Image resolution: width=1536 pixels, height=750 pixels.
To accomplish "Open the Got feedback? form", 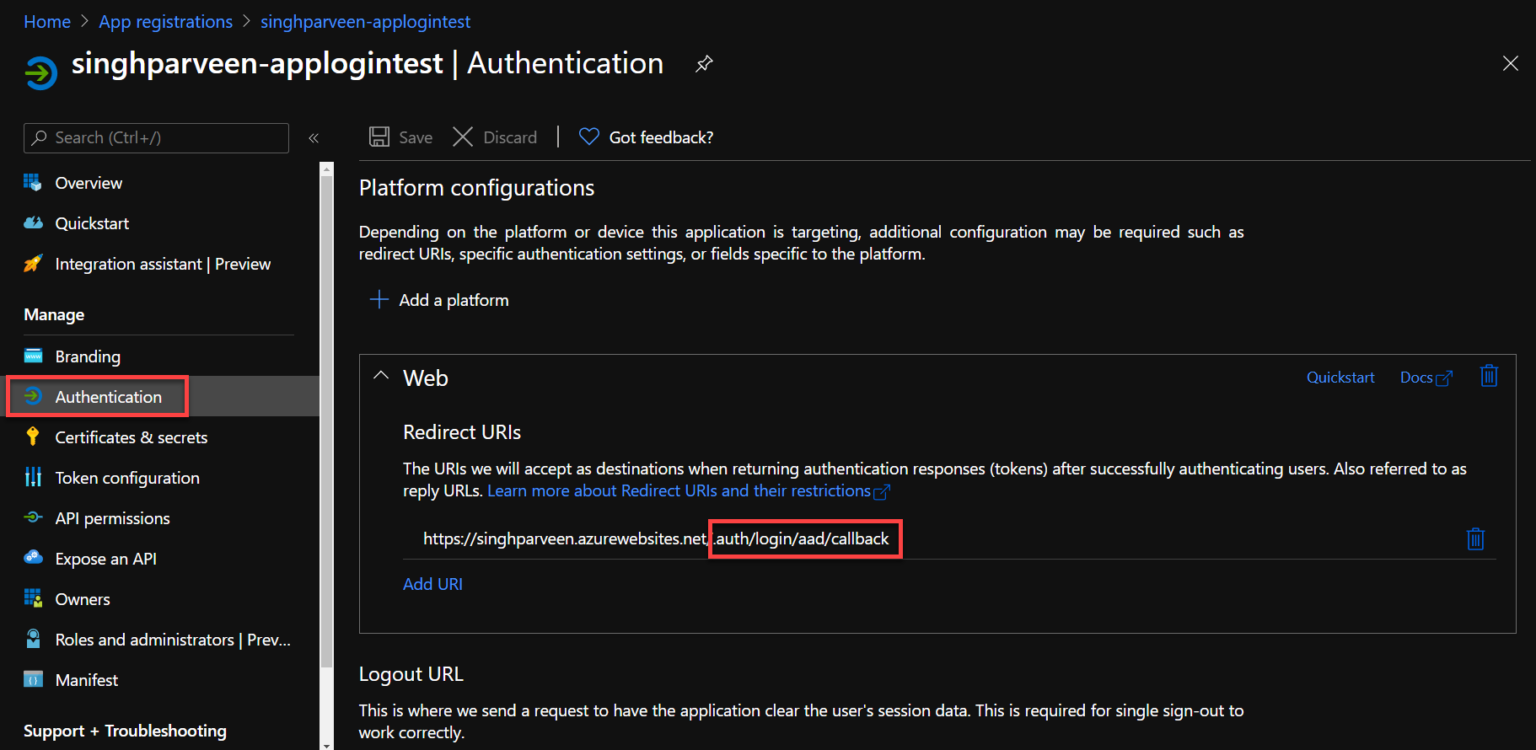I will pyautogui.click(x=645, y=137).
